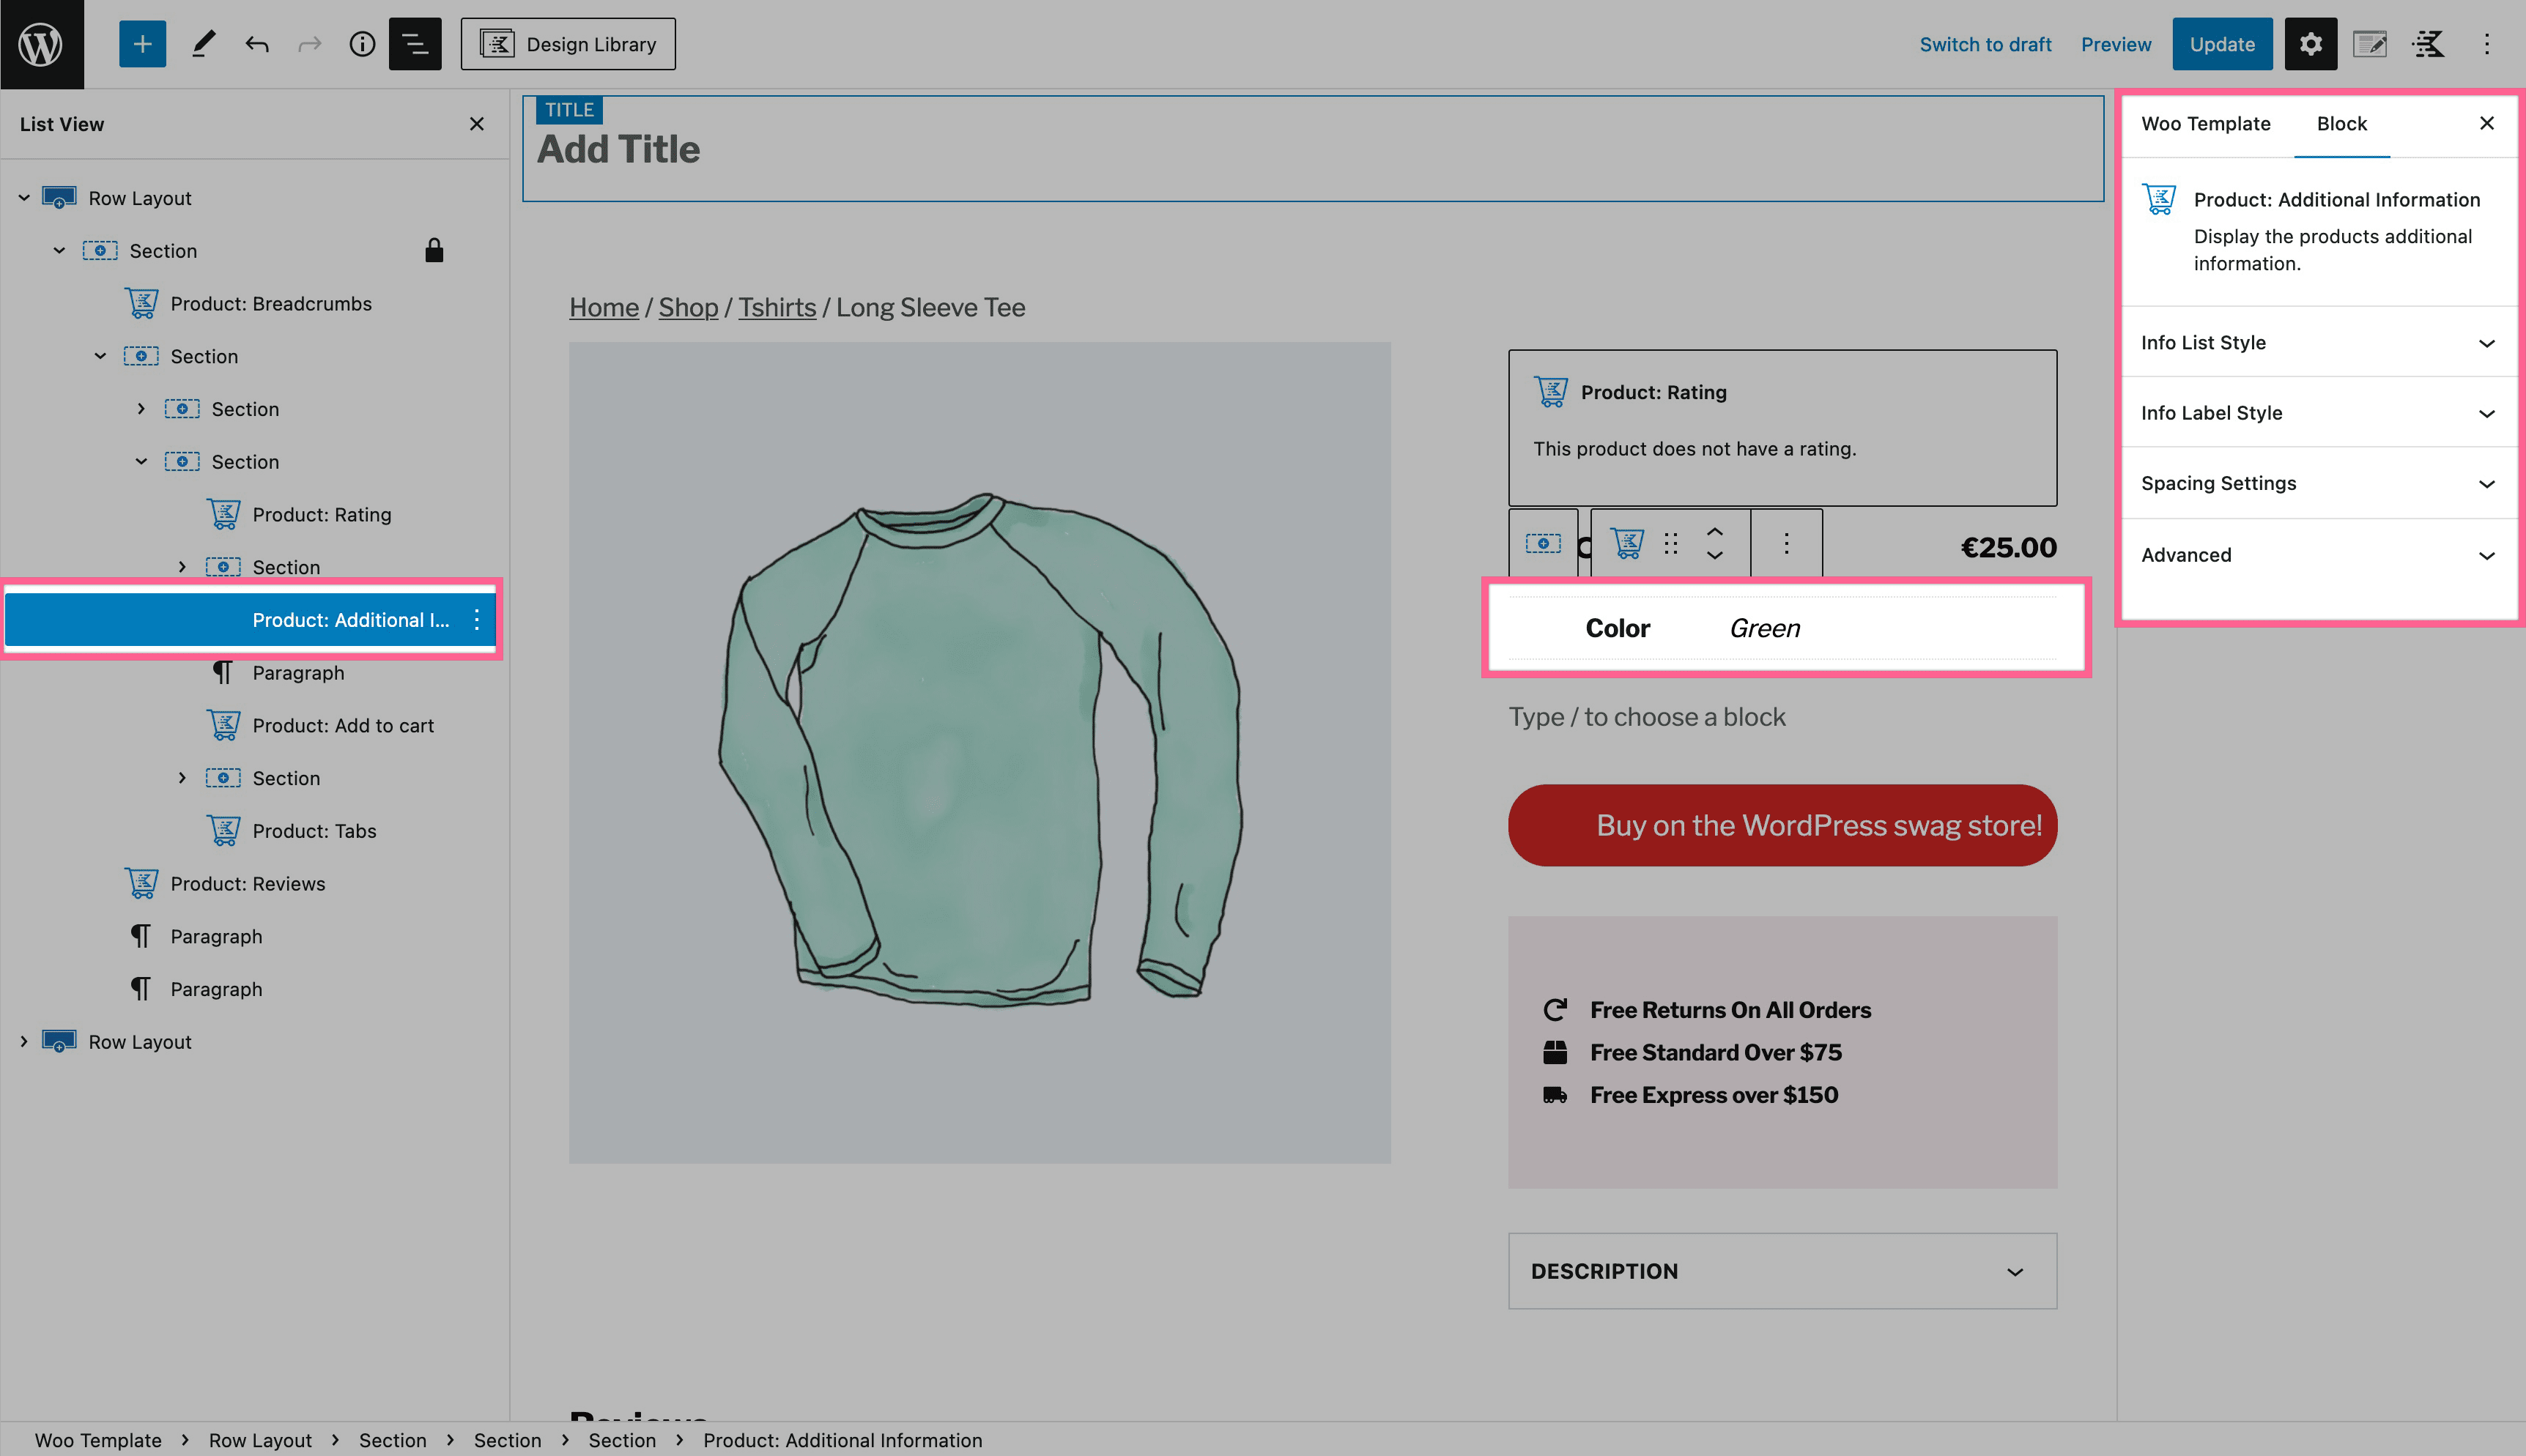Click the Free Returns On All Orders text

click(1730, 1010)
